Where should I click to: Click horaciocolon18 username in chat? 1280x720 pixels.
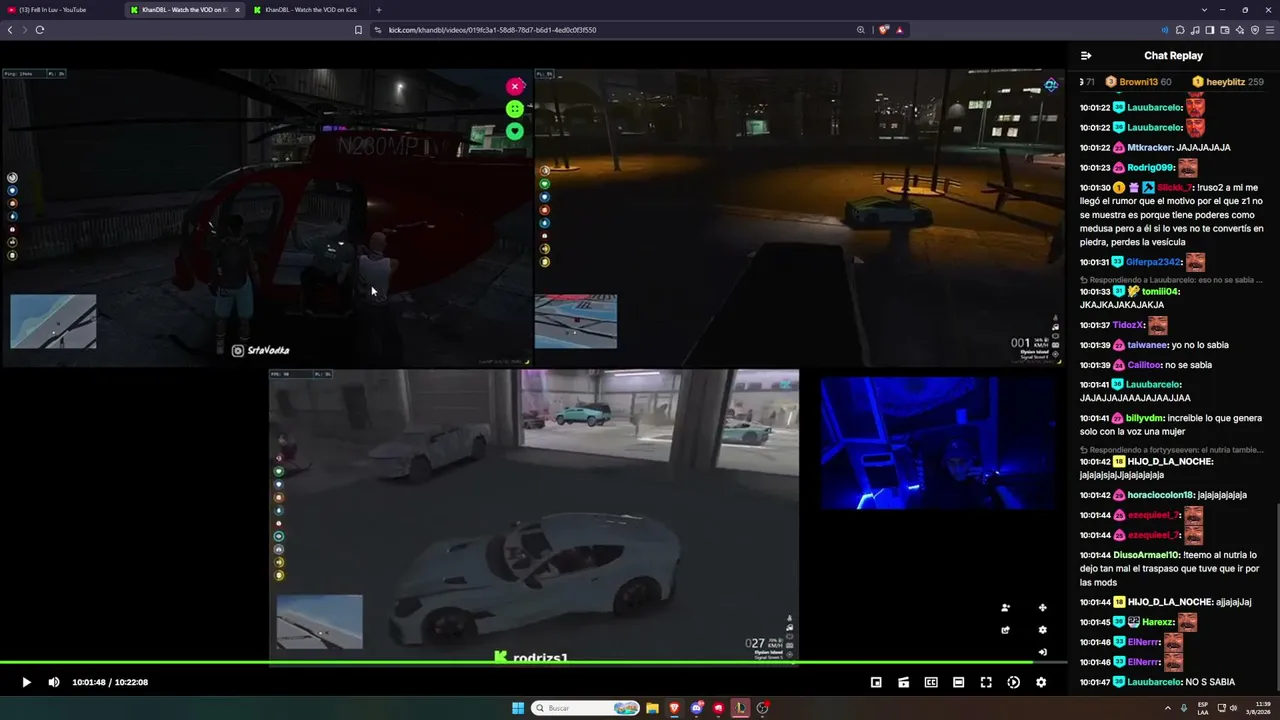[1160, 495]
